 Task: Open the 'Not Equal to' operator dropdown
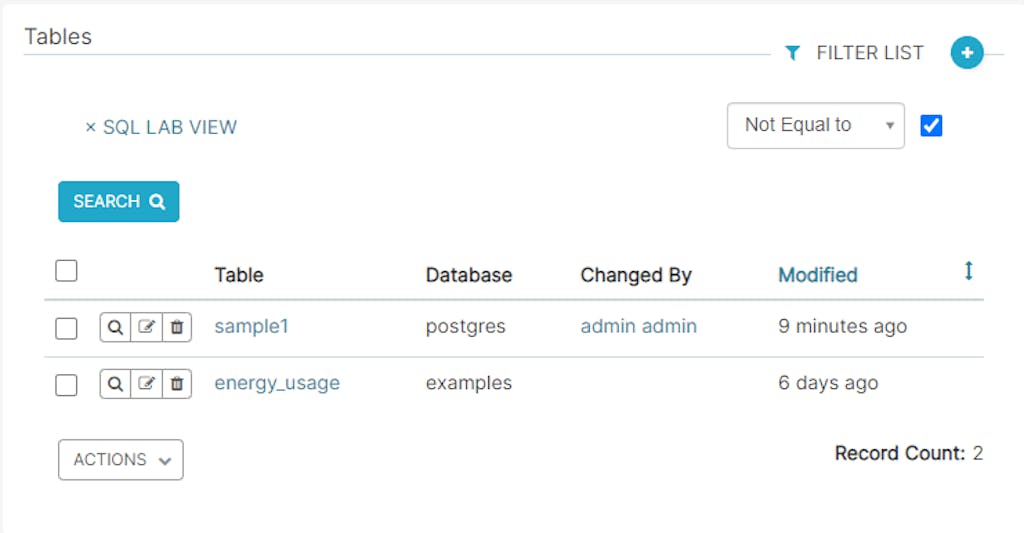coord(815,126)
